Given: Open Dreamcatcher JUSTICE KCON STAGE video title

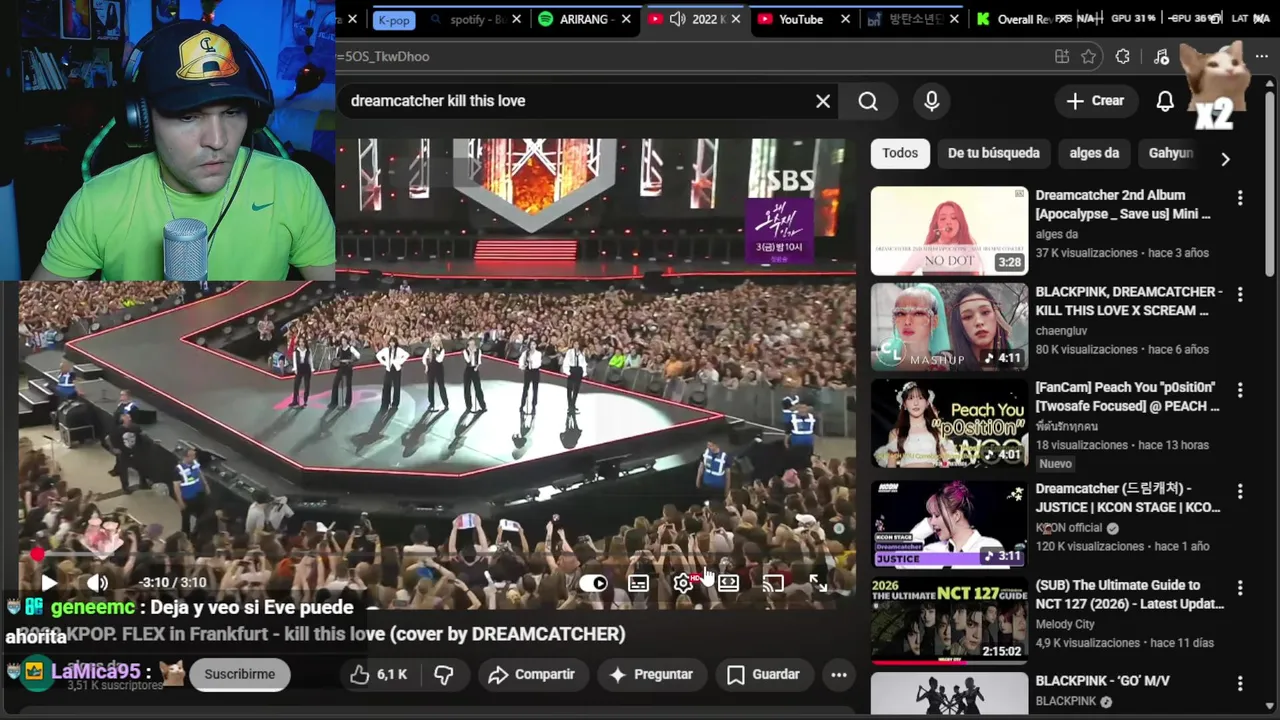Looking at the screenshot, I should pos(1128,498).
